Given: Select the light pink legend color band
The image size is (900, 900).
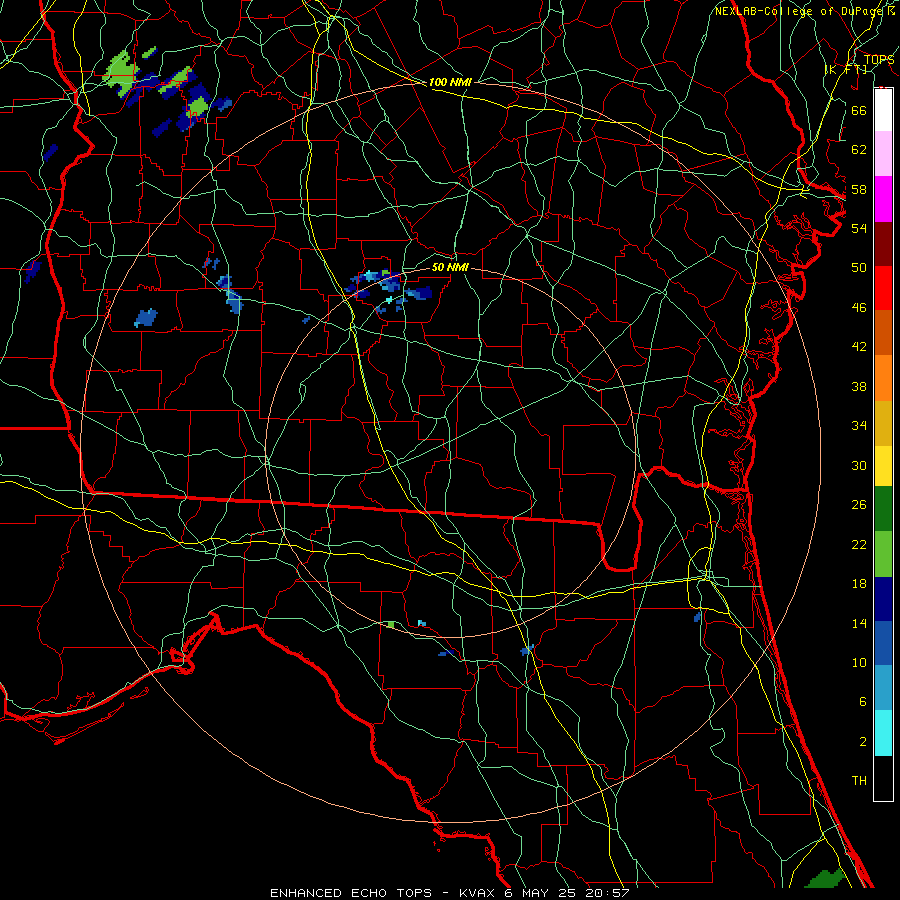Looking at the screenshot, I should tap(883, 154).
